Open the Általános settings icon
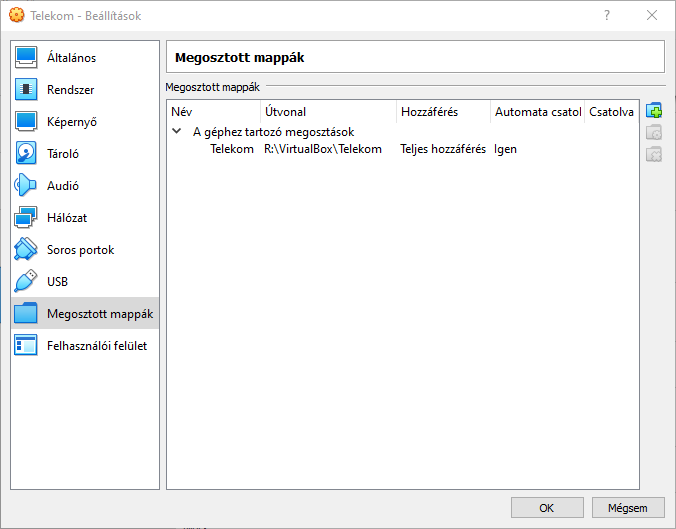676x529 pixels. pos(26,57)
